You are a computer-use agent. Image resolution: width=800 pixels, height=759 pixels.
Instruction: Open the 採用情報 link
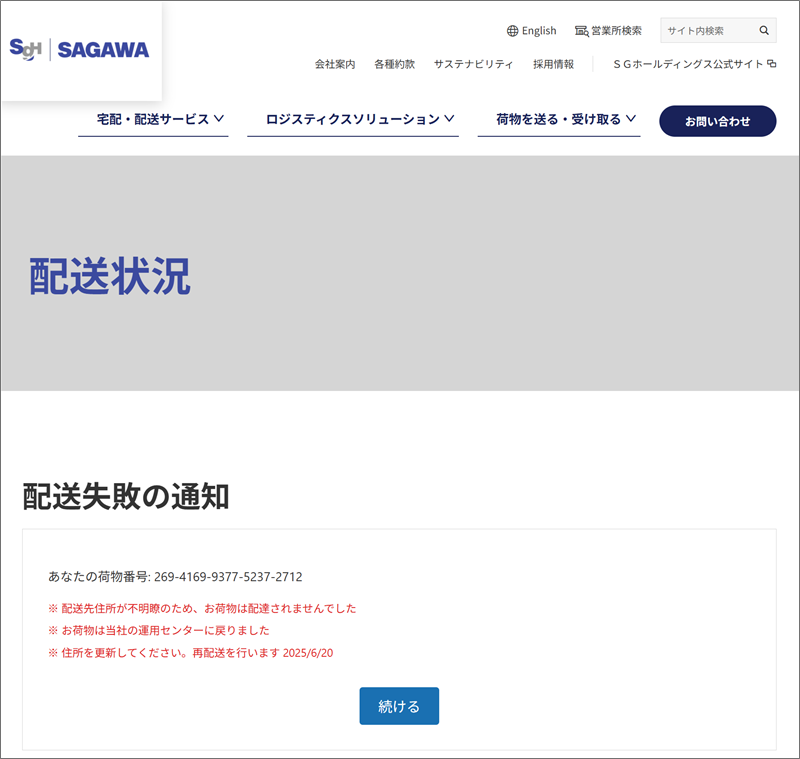553,64
